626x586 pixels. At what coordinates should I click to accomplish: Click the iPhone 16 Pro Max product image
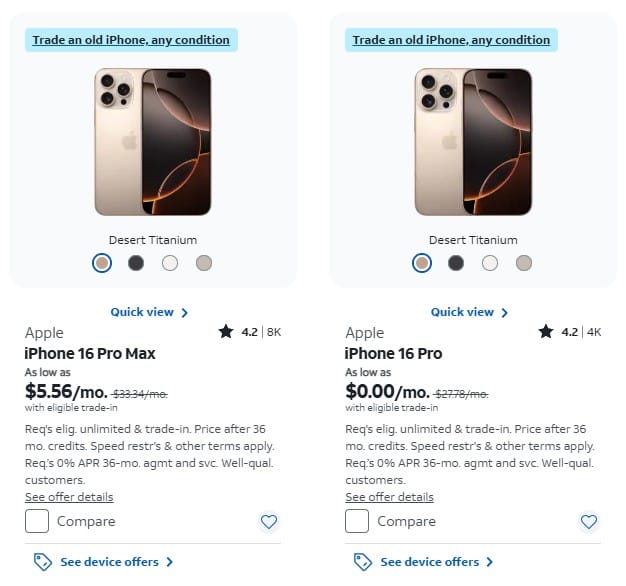point(153,142)
